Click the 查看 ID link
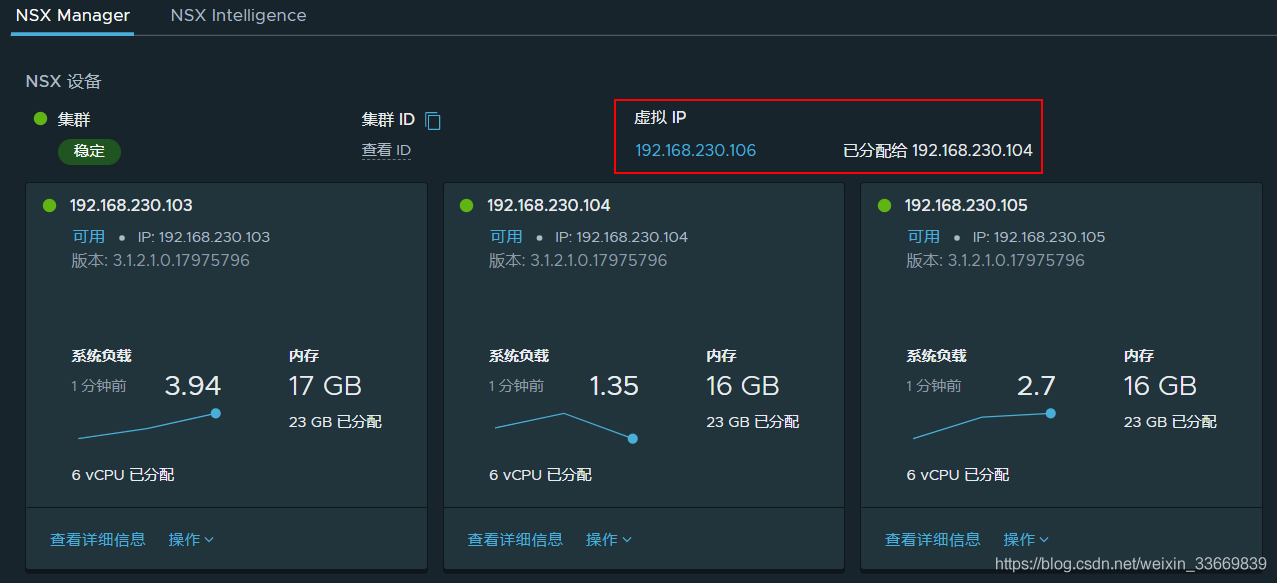This screenshot has height=583, width=1277. coord(386,151)
